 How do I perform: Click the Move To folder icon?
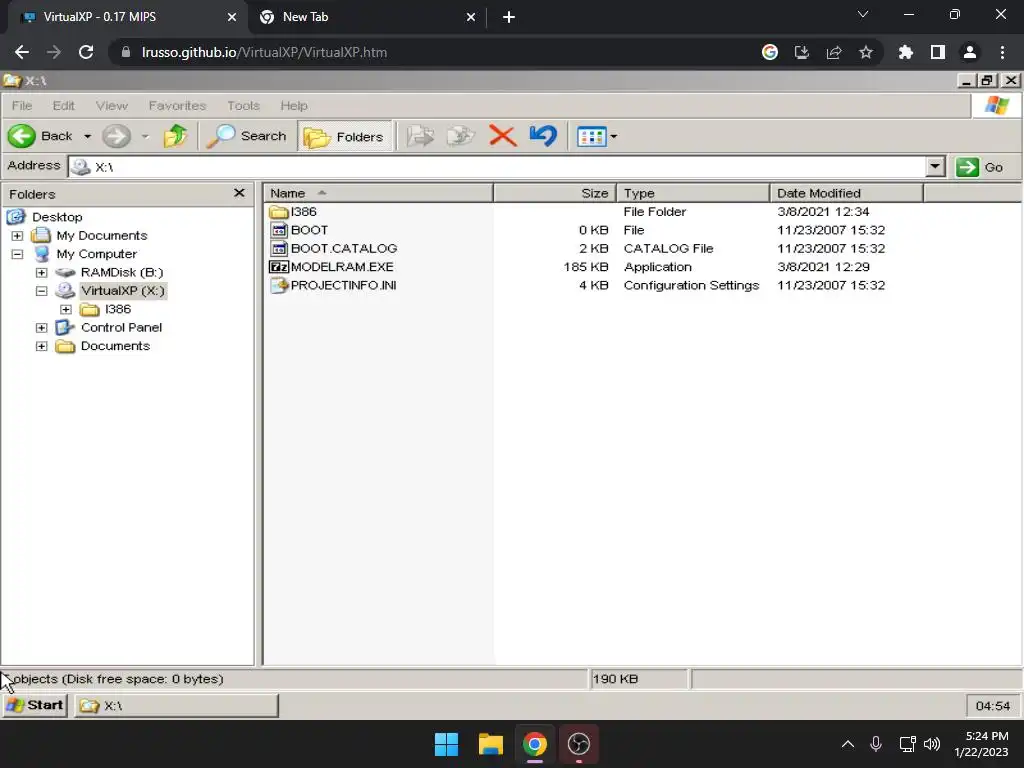click(420, 136)
